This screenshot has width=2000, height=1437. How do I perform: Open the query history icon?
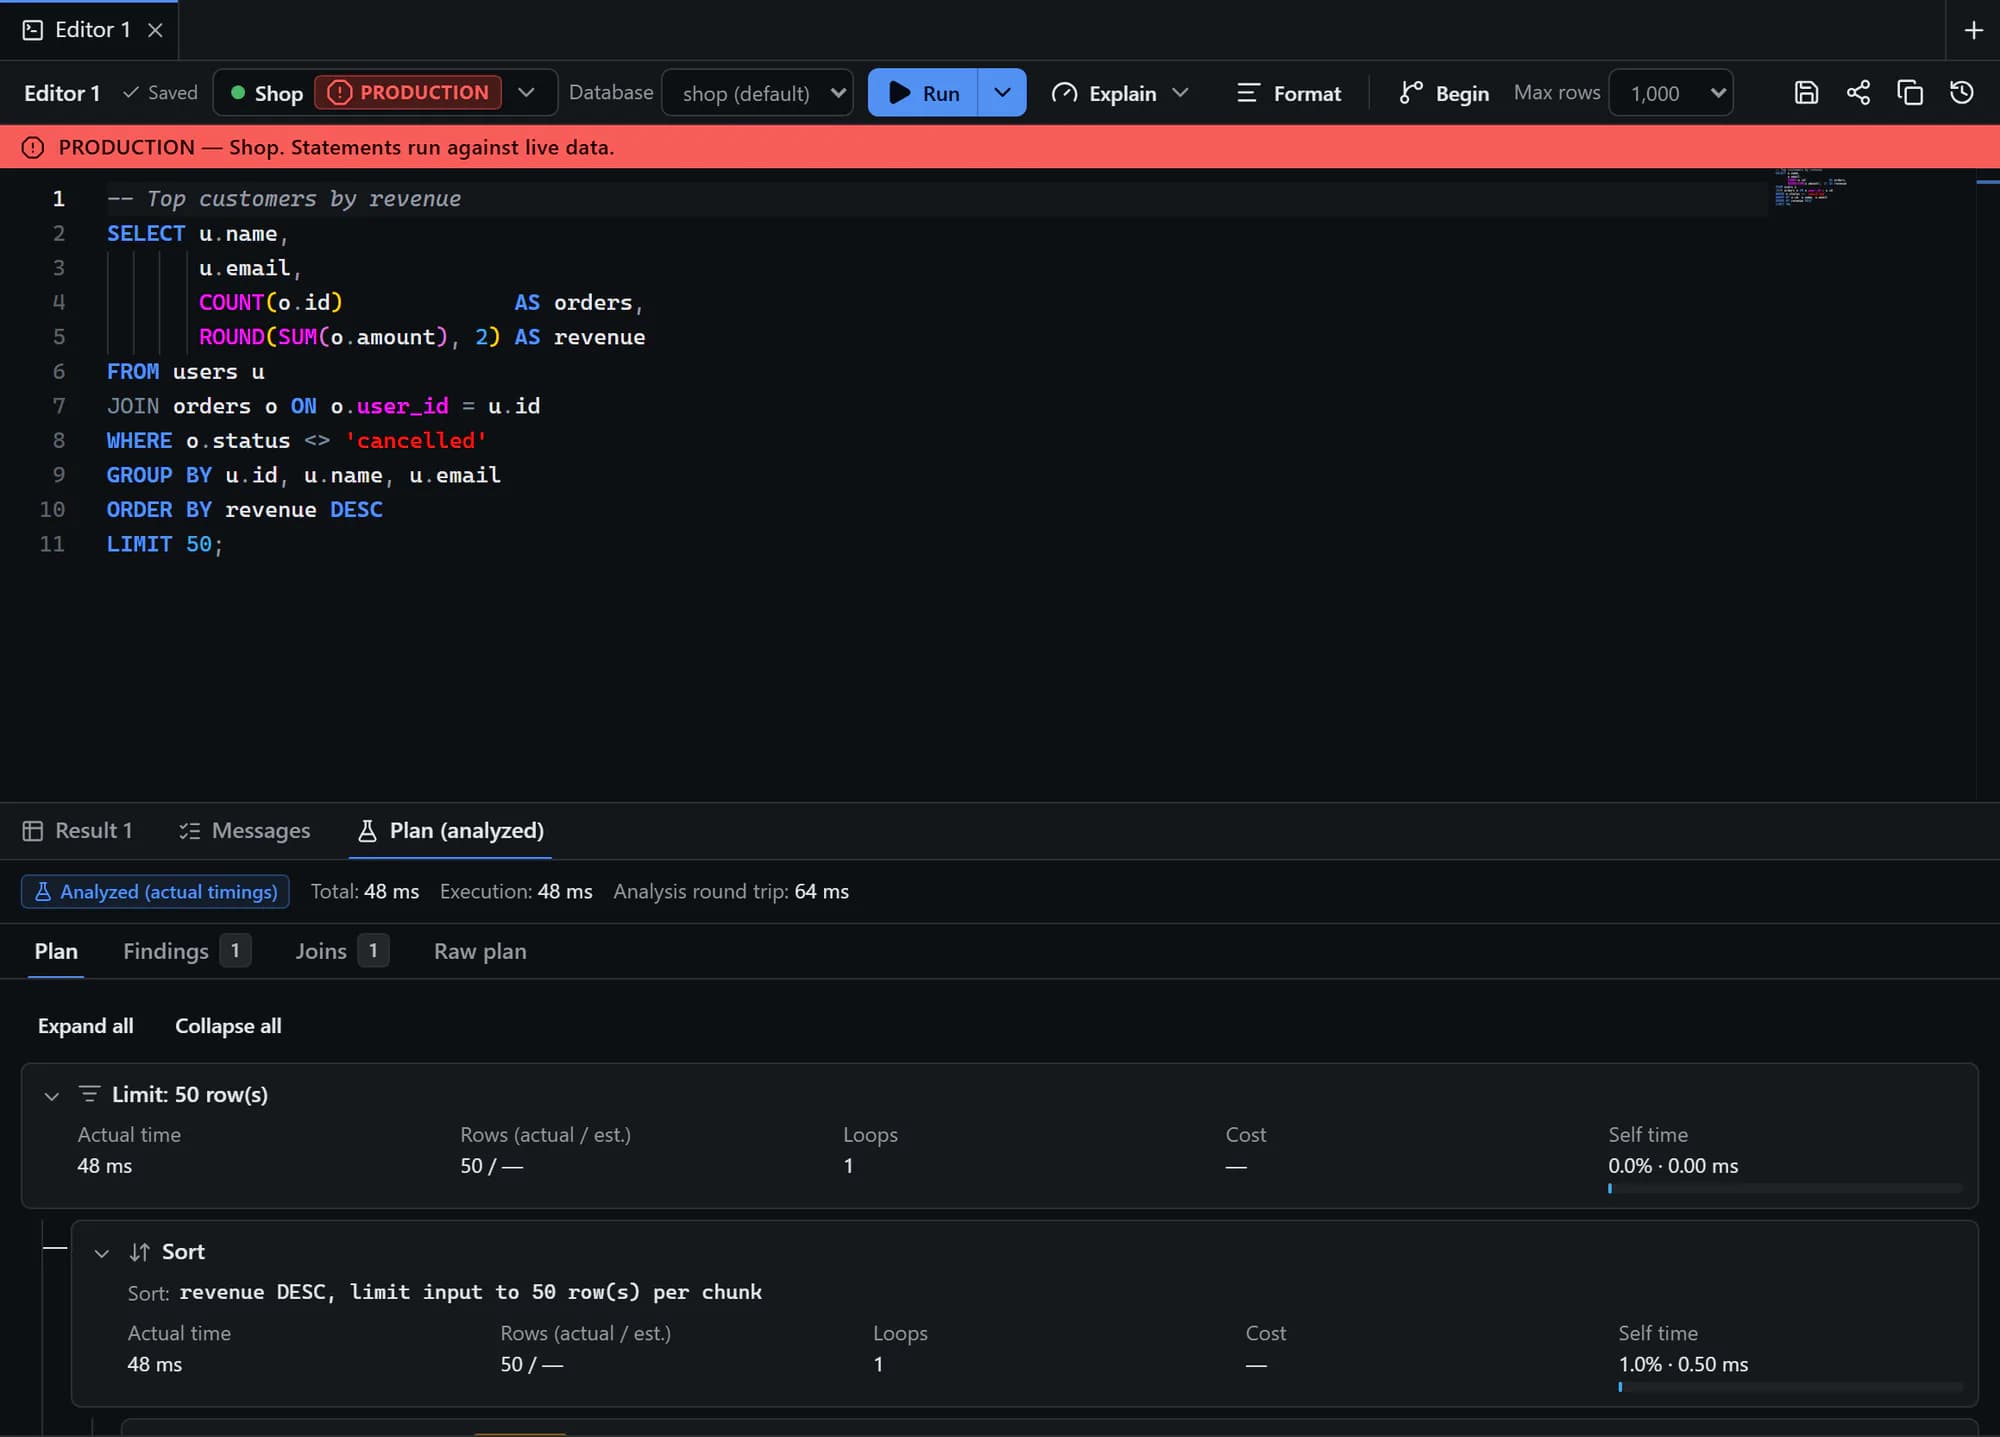click(x=1962, y=93)
